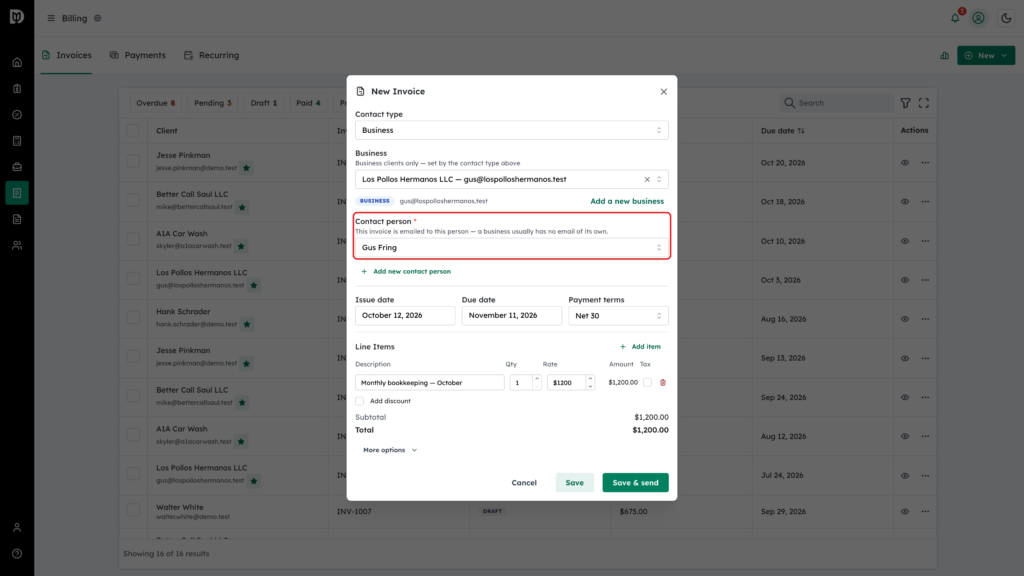Tick the Tax checkbox on the line item
Viewport: 1024px width, 576px height.
647,383
